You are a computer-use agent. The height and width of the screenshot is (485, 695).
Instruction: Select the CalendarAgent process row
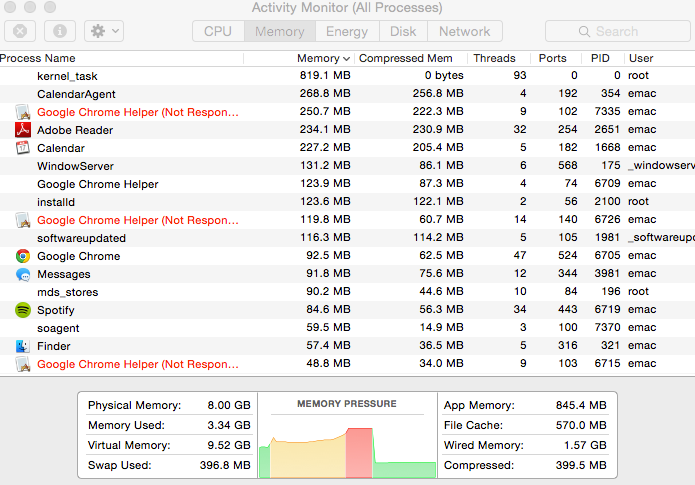click(x=348, y=94)
